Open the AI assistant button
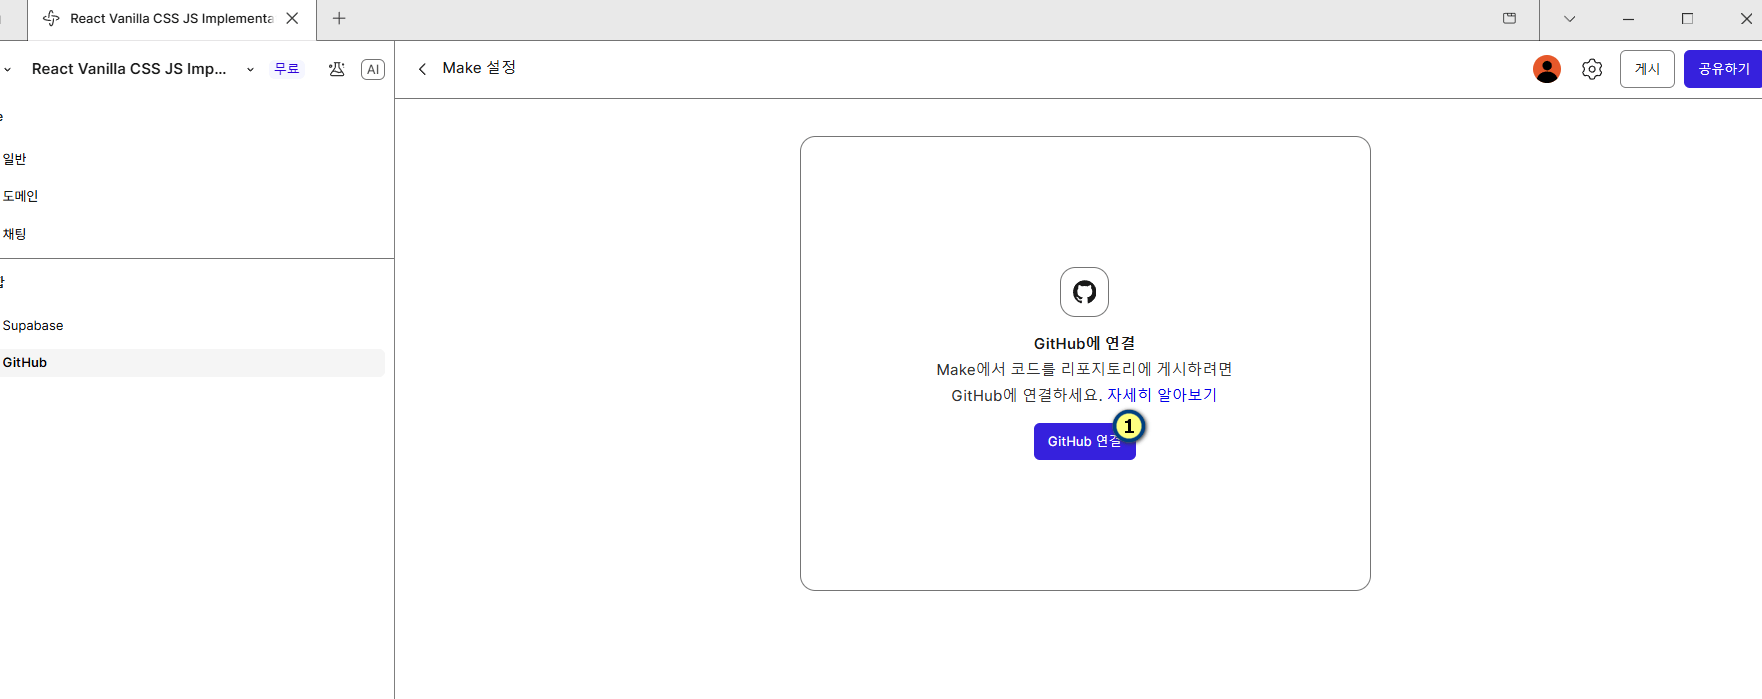 coord(373,69)
